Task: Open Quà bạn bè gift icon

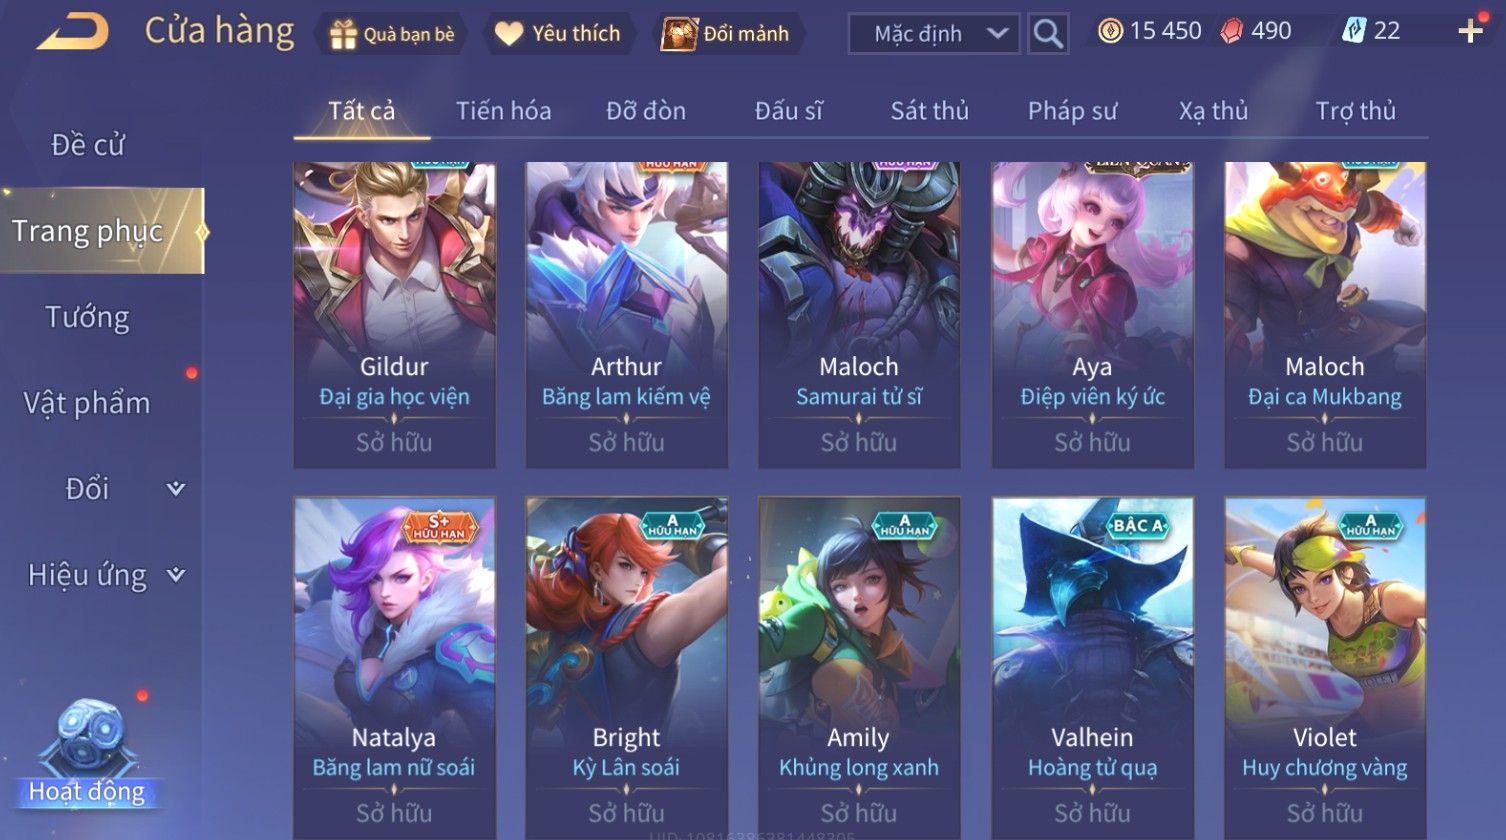Action: coord(343,35)
